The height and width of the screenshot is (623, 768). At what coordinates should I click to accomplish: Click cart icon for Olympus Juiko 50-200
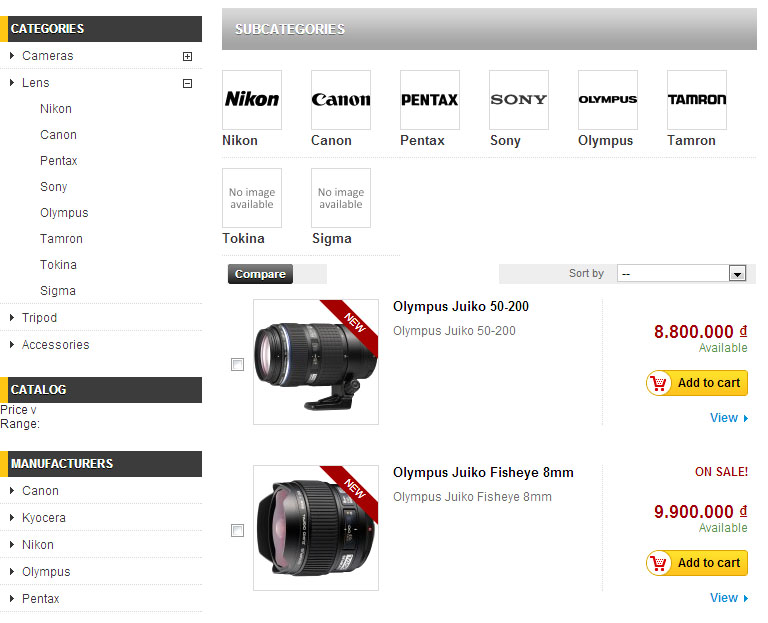659,383
